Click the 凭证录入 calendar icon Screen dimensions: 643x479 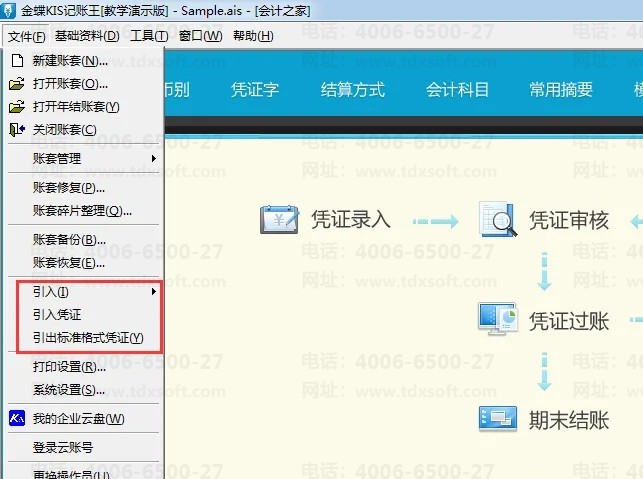pyautogui.click(x=279, y=219)
